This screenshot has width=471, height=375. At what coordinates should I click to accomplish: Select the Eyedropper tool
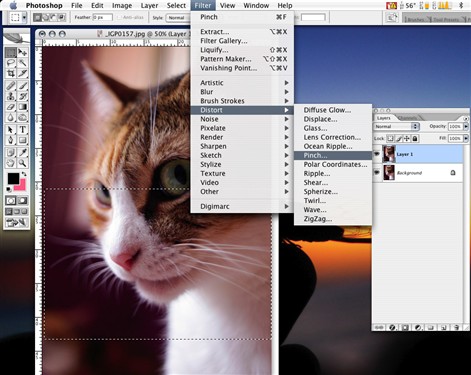pyautogui.click(x=22, y=152)
